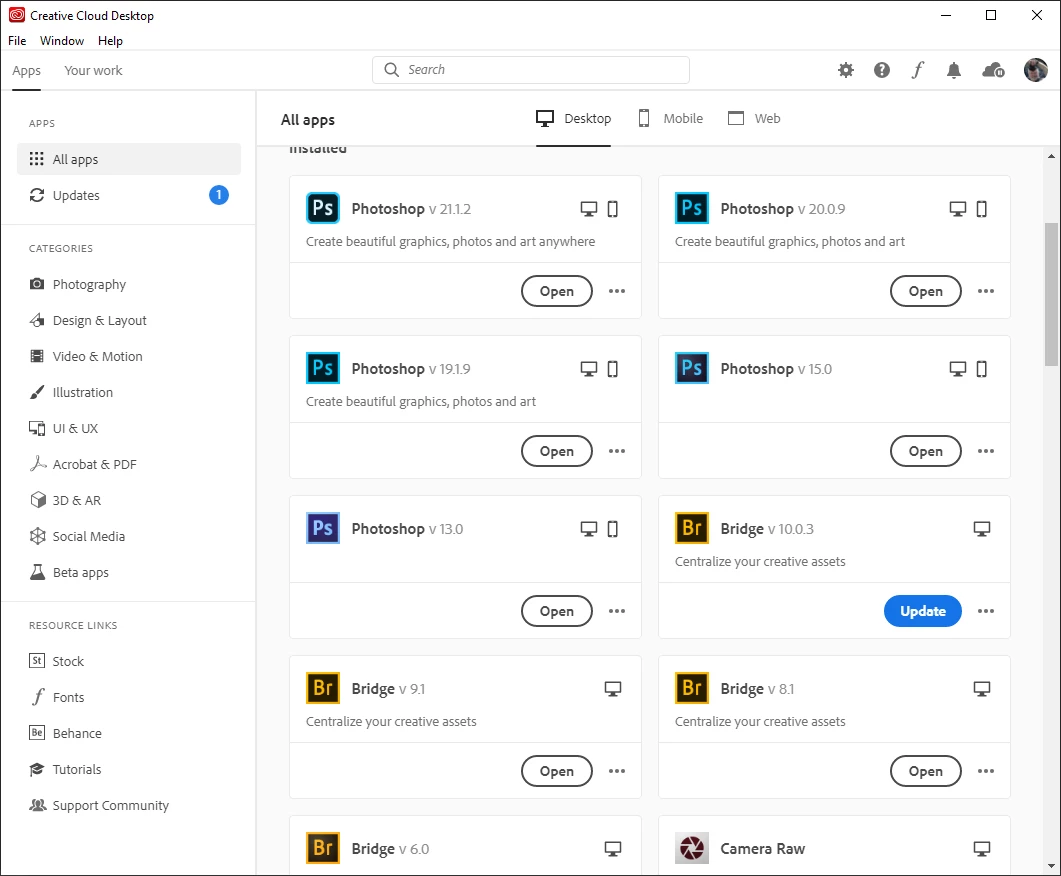Click the mobile device icon on Photoshop v 21.1.2
Screen dimensions: 1061x876
[612, 209]
